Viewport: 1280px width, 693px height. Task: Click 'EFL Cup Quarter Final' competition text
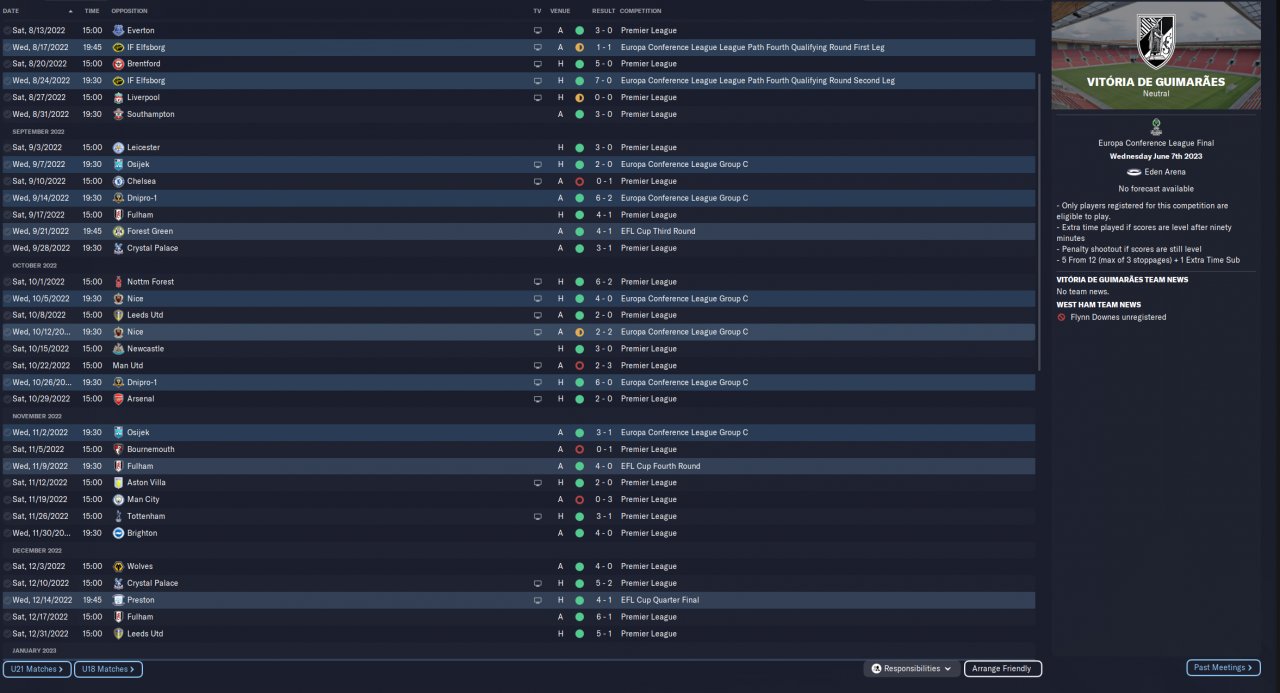pos(660,600)
